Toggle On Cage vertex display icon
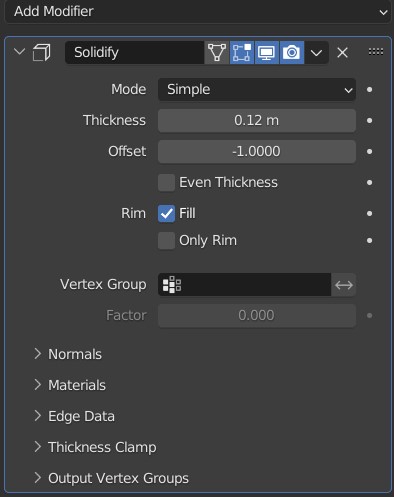The image size is (394, 497). pyautogui.click(x=217, y=53)
